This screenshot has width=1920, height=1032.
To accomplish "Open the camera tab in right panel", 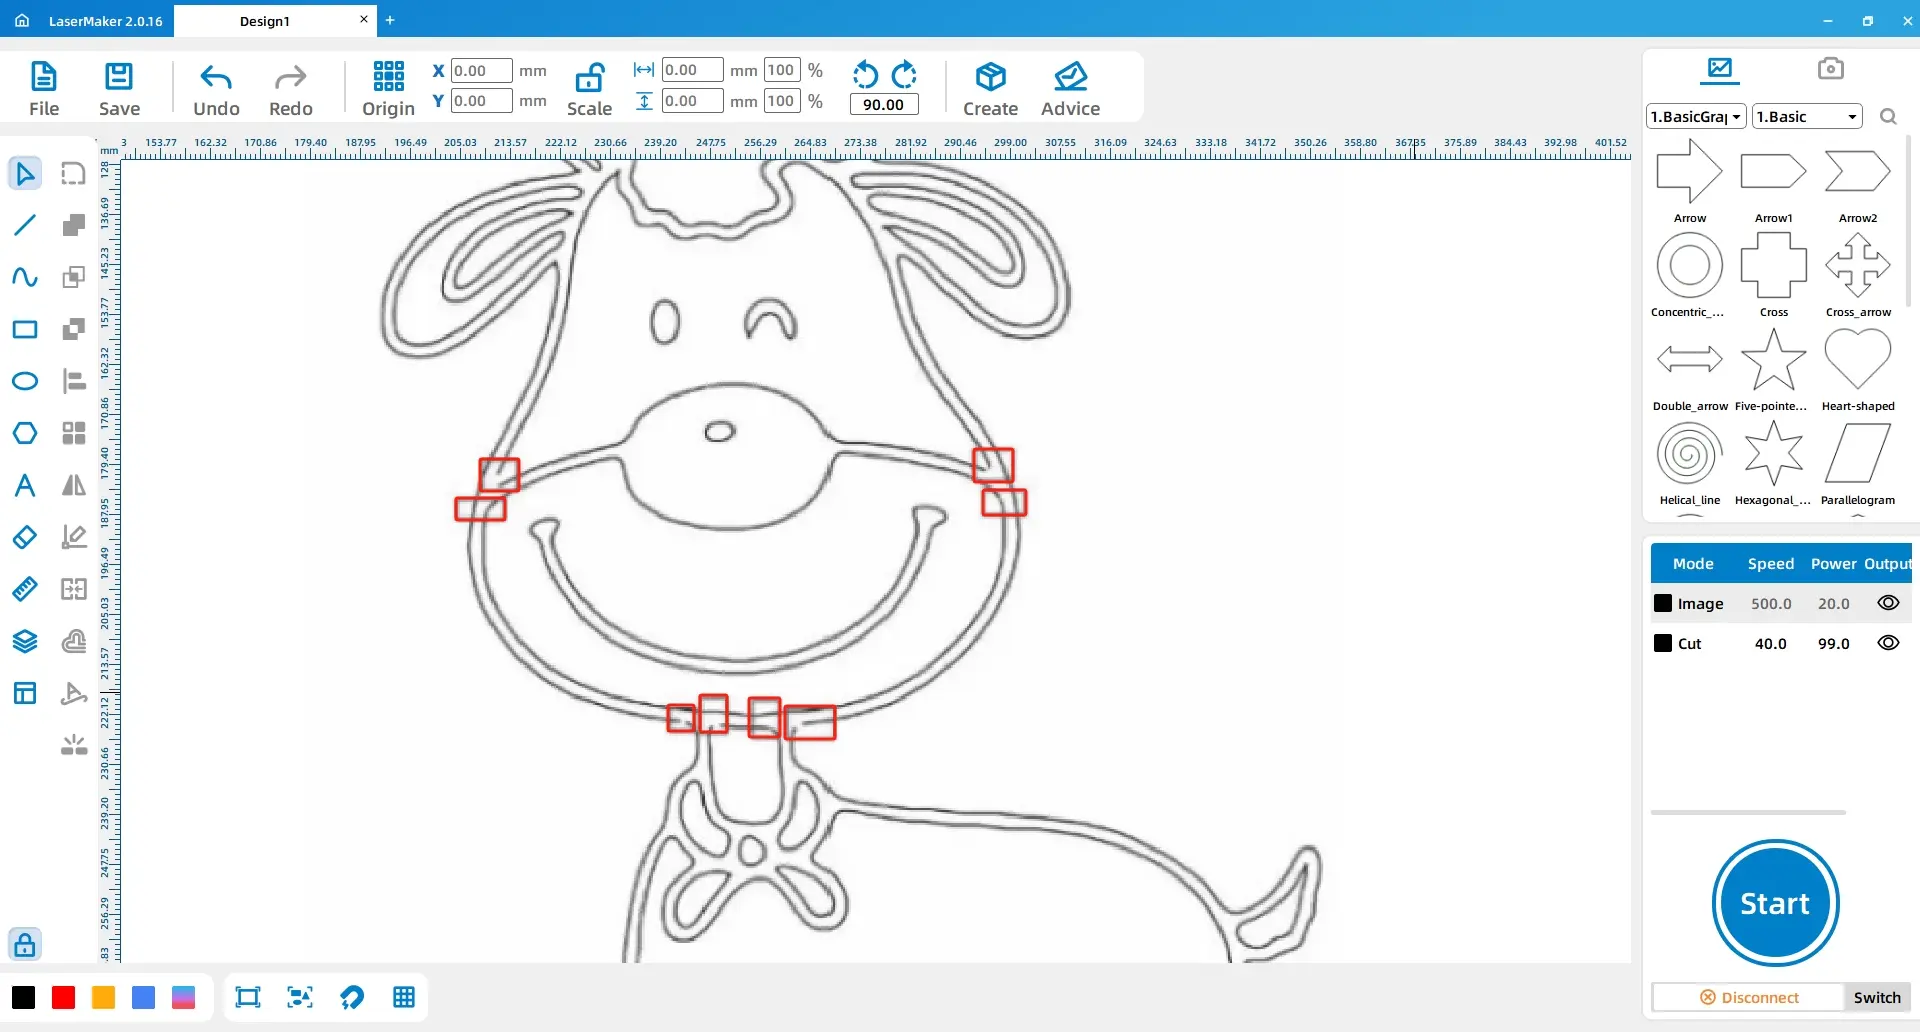I will click(1830, 69).
